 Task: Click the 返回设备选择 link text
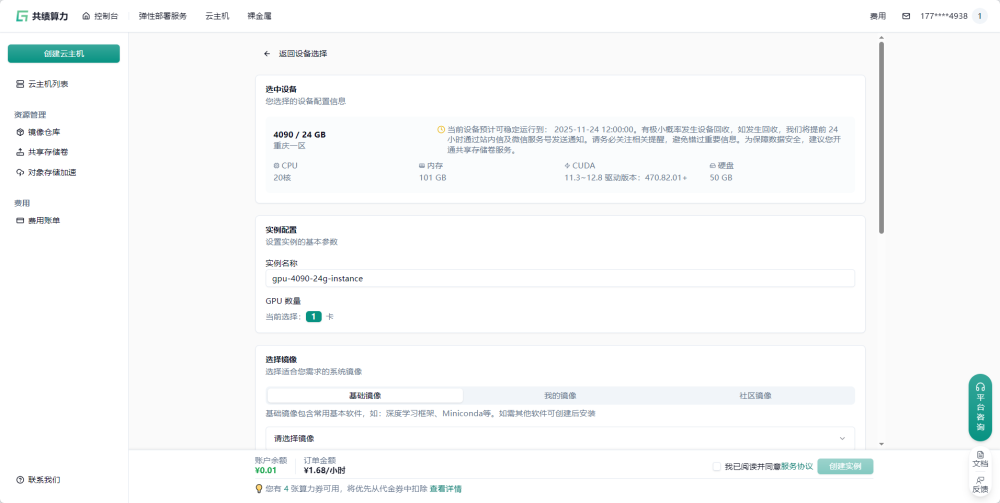pos(303,54)
